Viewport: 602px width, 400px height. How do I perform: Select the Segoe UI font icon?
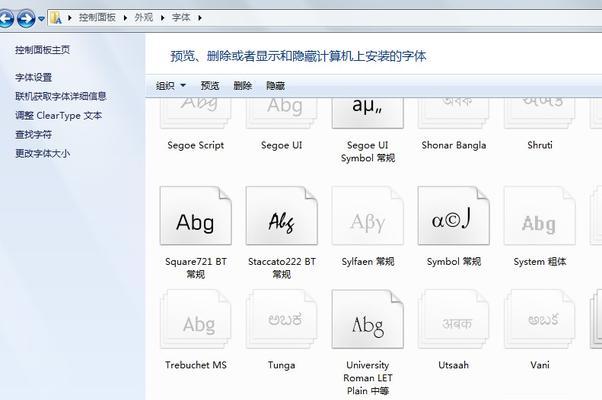coord(282,112)
